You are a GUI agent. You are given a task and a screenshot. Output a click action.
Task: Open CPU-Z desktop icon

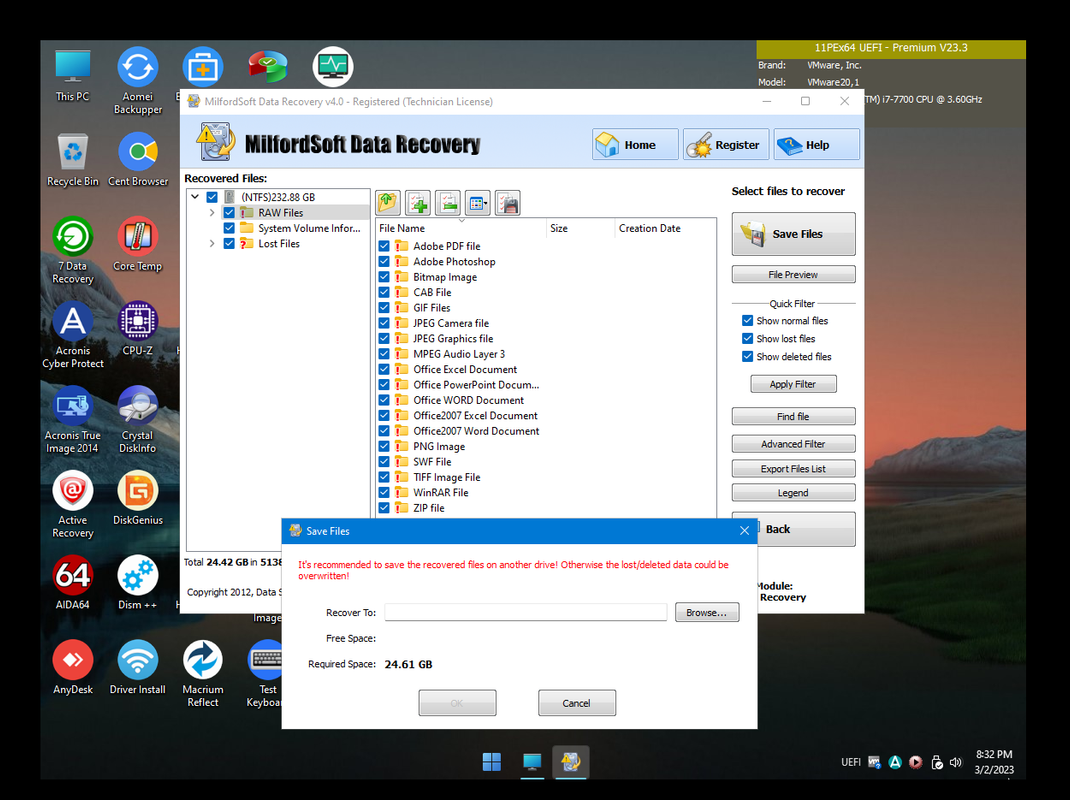(138, 329)
